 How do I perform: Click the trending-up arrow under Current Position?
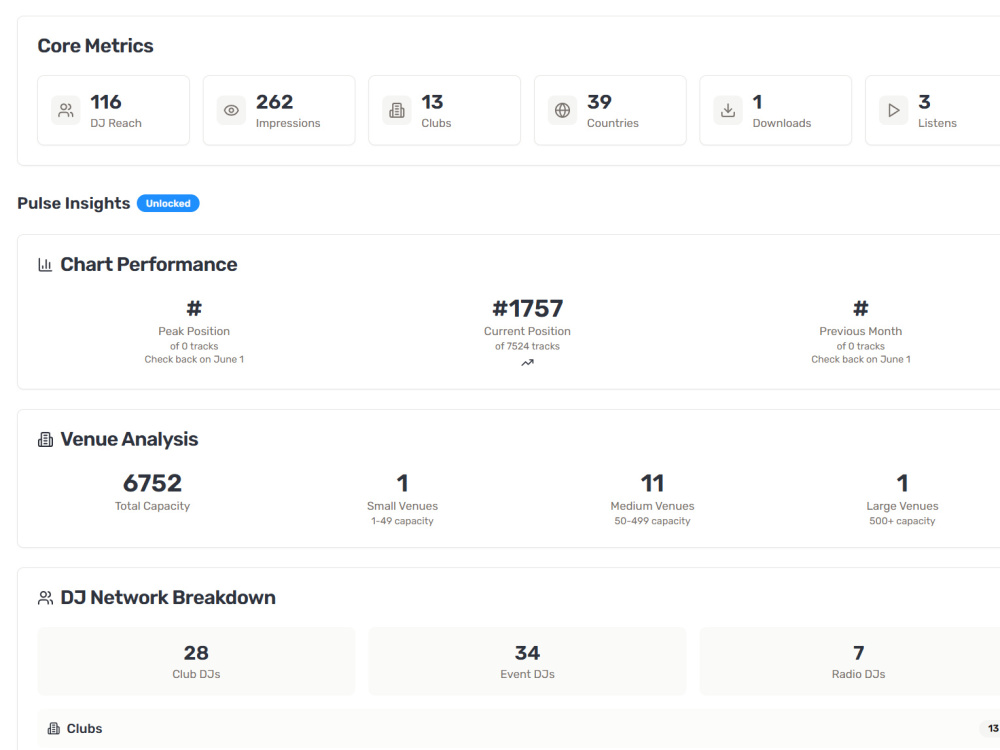527,363
